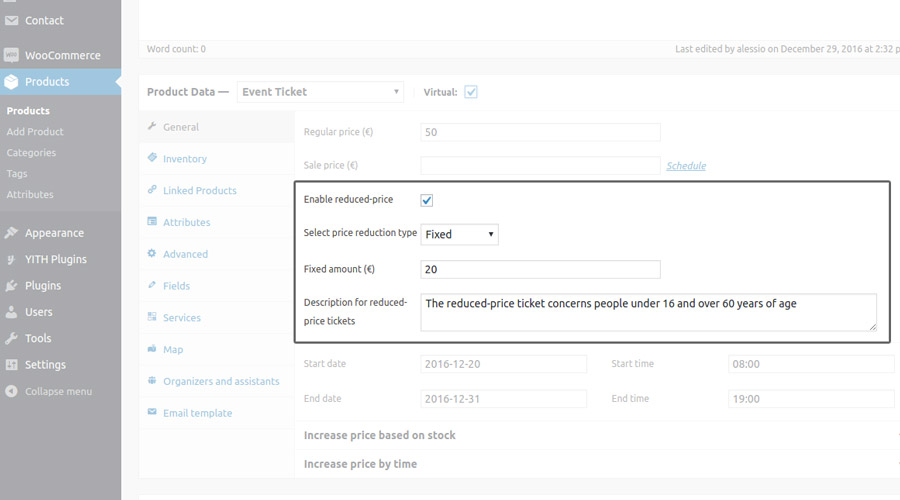Image resolution: width=900 pixels, height=500 pixels.
Task: Click the Organizers and assistants icon
Action: (x=152, y=380)
